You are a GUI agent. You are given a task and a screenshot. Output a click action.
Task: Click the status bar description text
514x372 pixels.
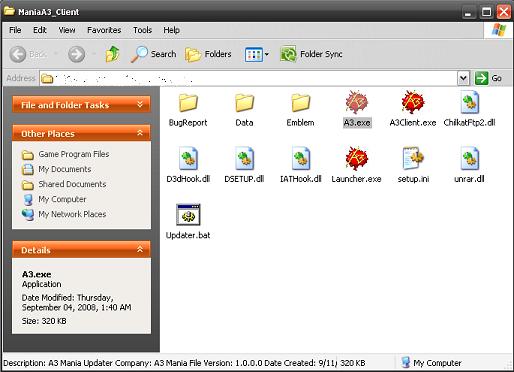pos(169,363)
